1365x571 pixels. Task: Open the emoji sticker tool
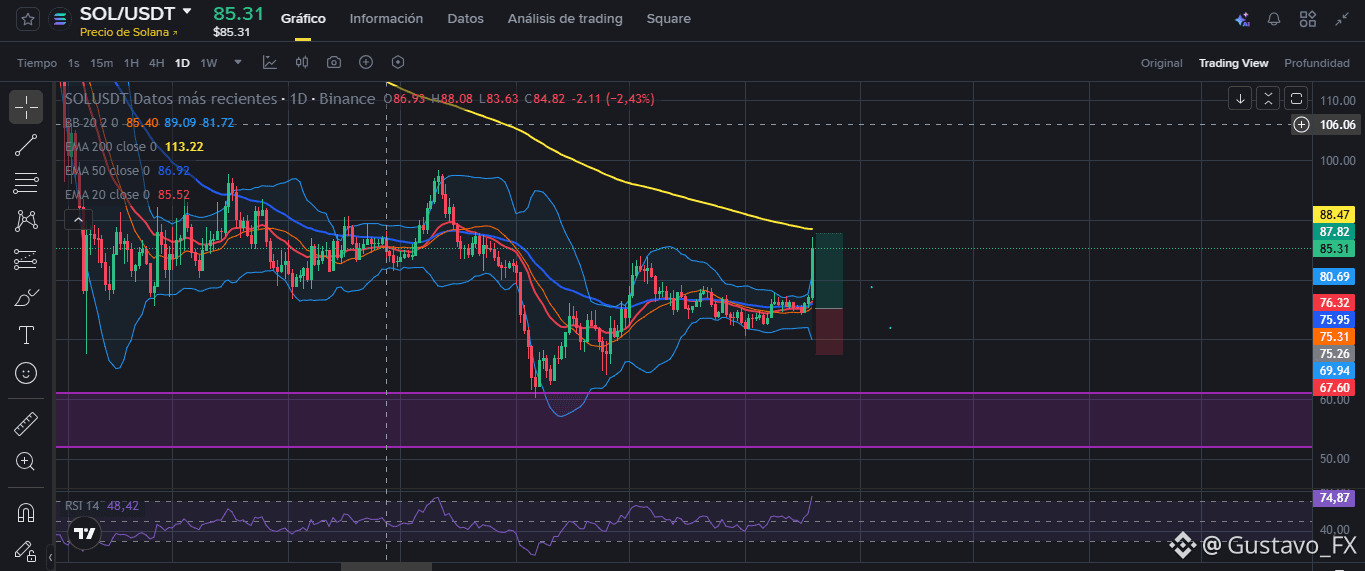(26, 373)
